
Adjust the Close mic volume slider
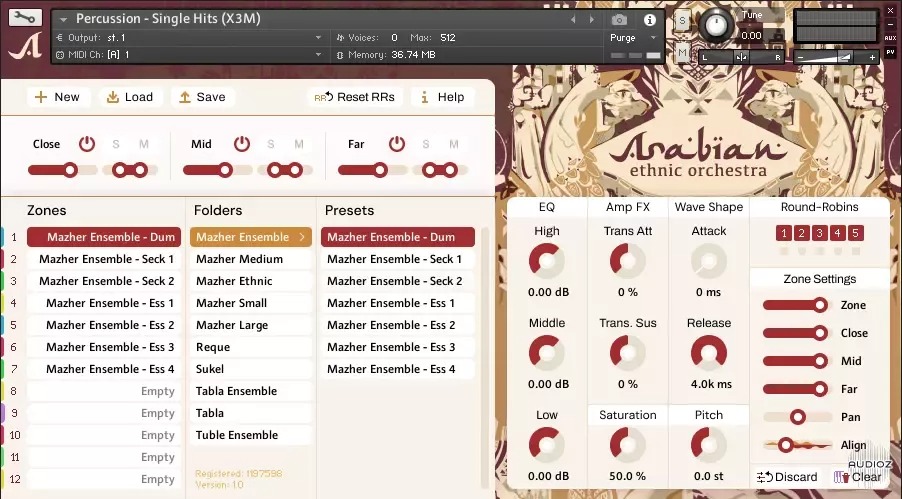pyautogui.click(x=63, y=170)
